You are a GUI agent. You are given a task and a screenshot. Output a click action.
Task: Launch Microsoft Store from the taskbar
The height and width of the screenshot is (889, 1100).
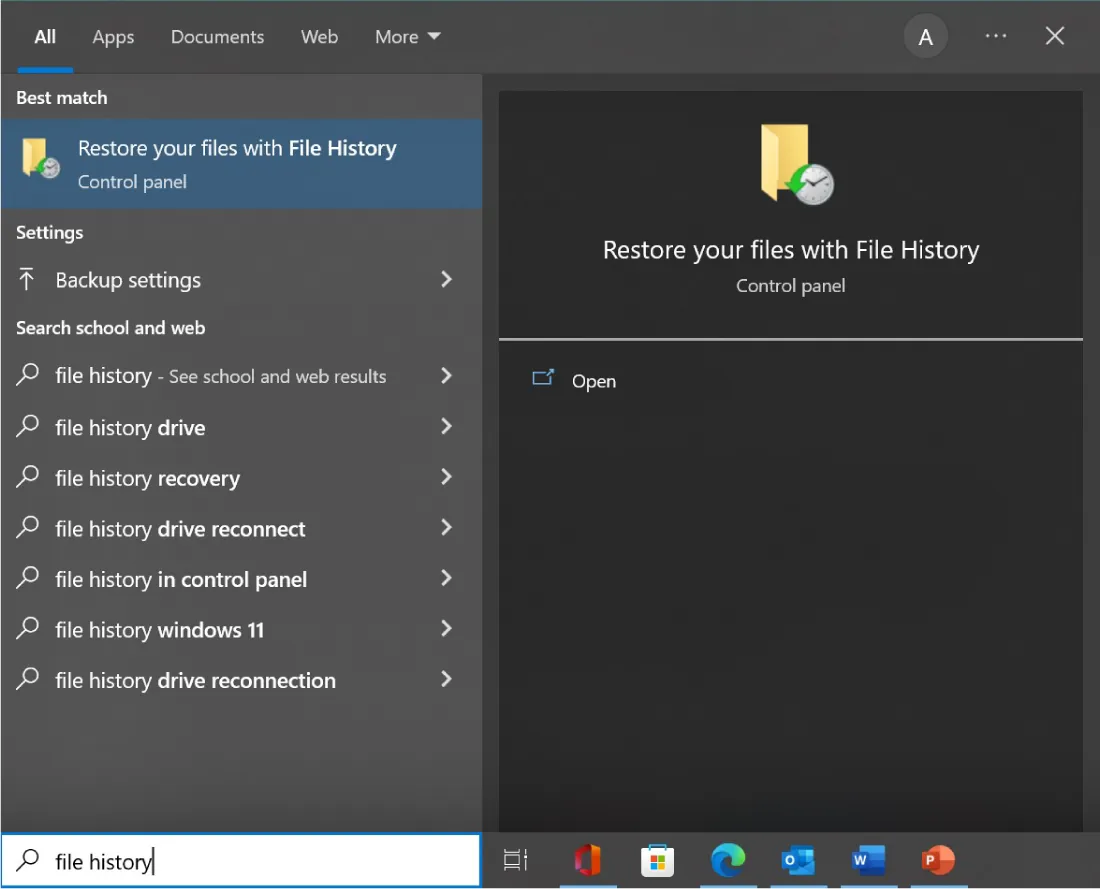[658, 860]
